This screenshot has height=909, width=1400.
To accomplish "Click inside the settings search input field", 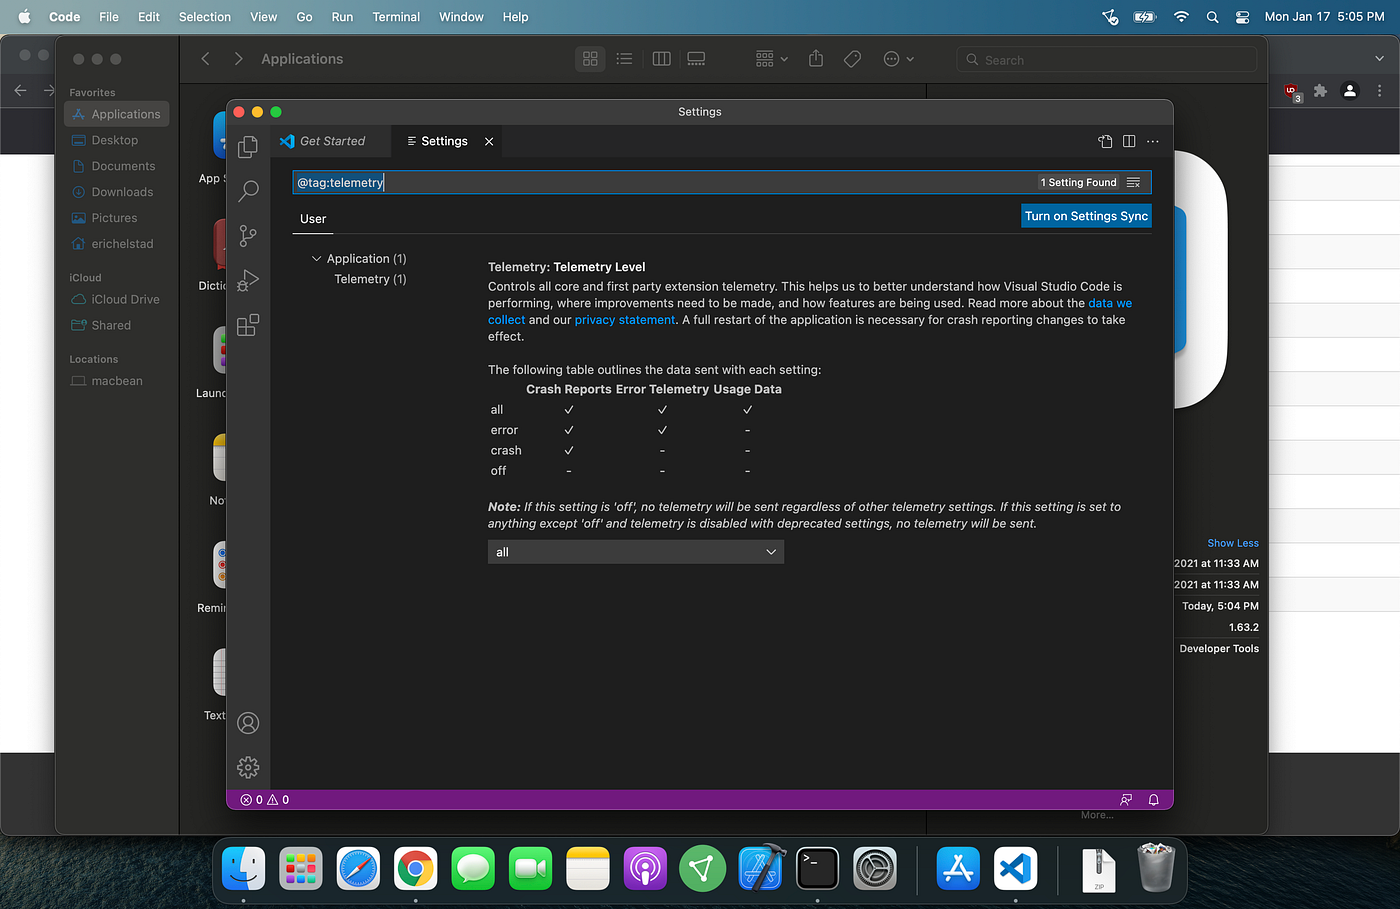I will tap(600, 182).
